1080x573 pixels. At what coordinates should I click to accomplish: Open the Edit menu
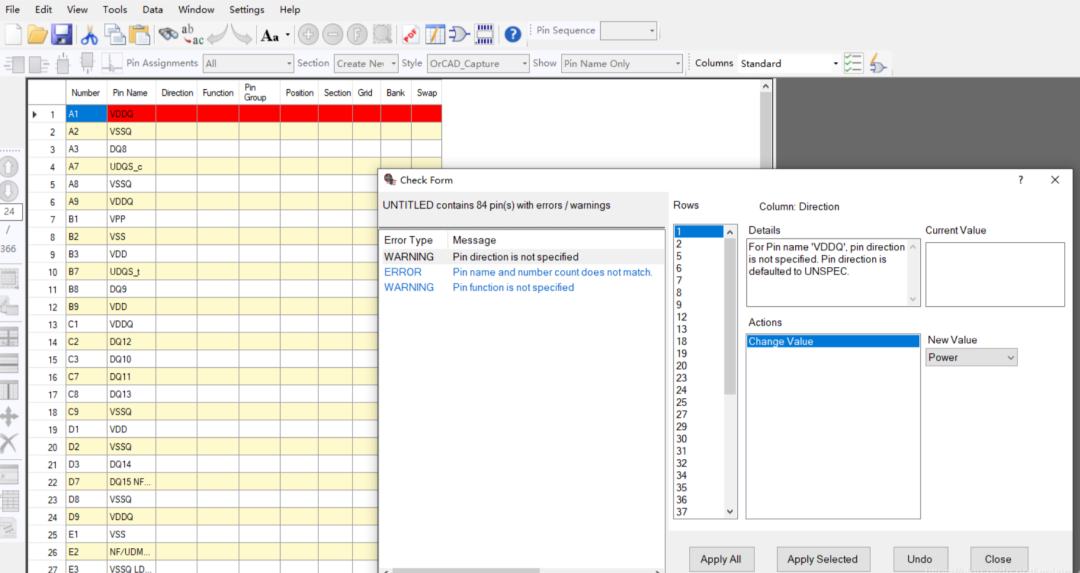tap(43, 10)
